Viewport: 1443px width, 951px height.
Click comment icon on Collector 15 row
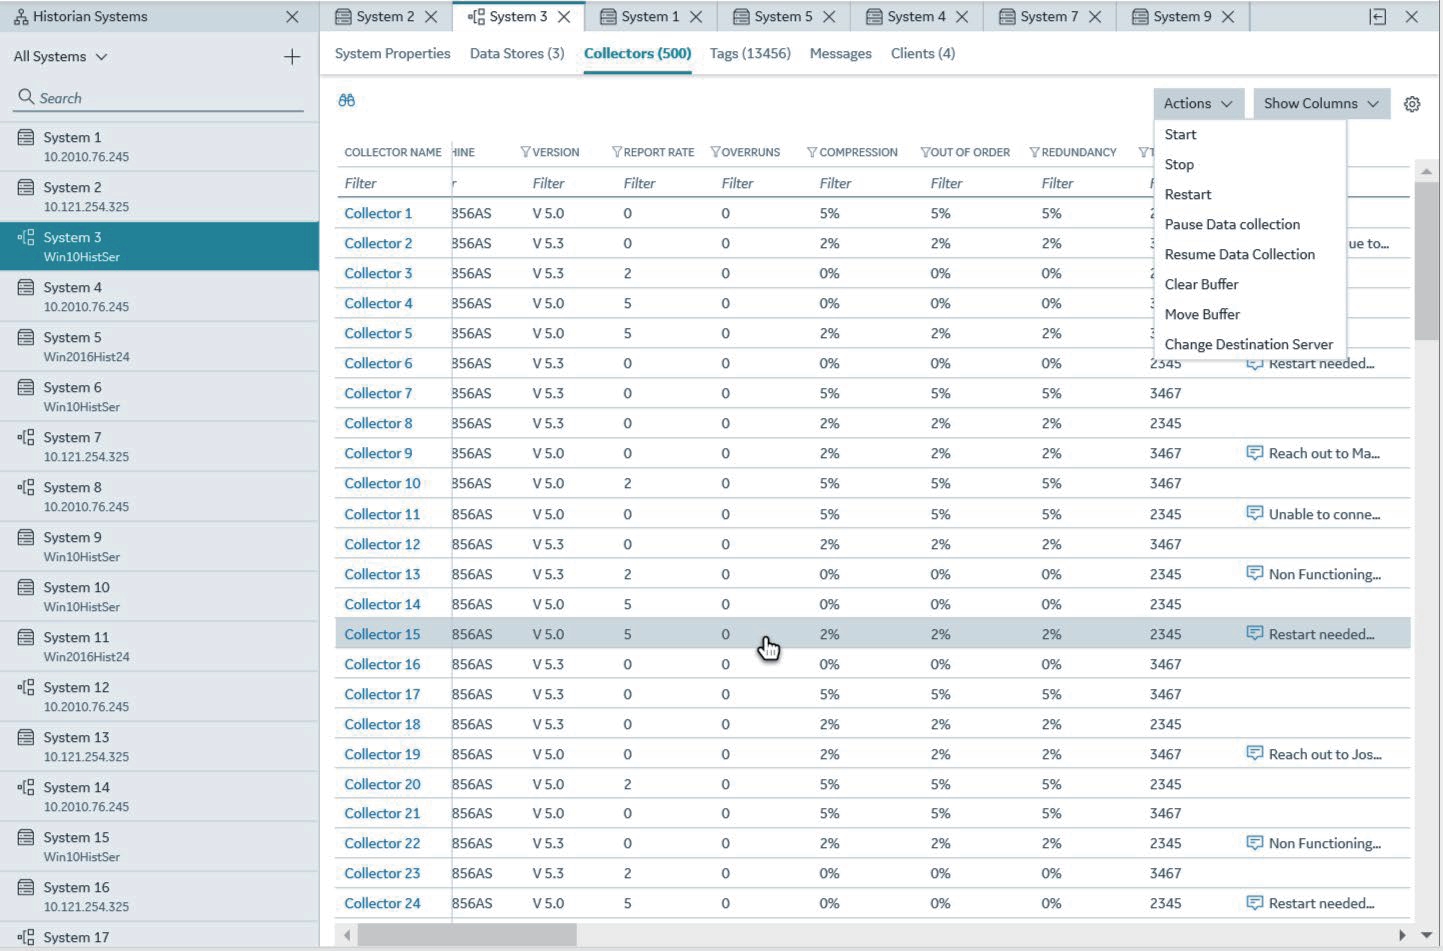coord(1254,634)
